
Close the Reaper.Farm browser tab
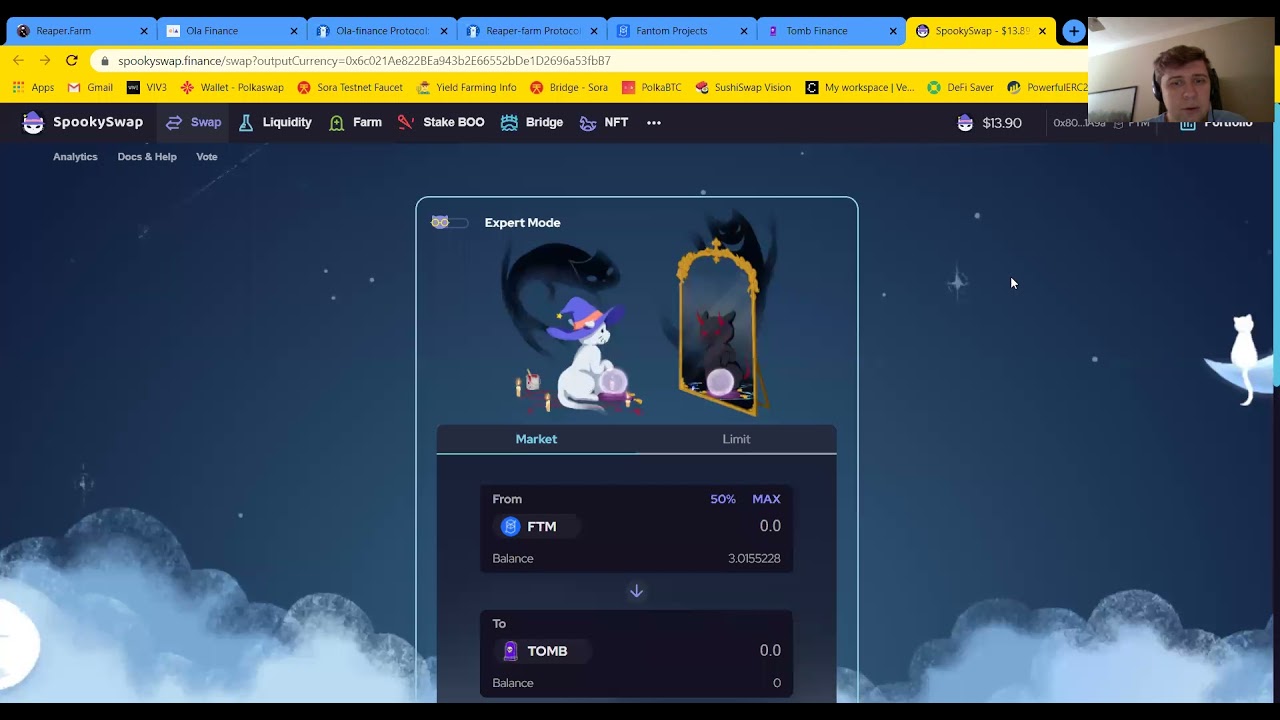click(x=143, y=31)
